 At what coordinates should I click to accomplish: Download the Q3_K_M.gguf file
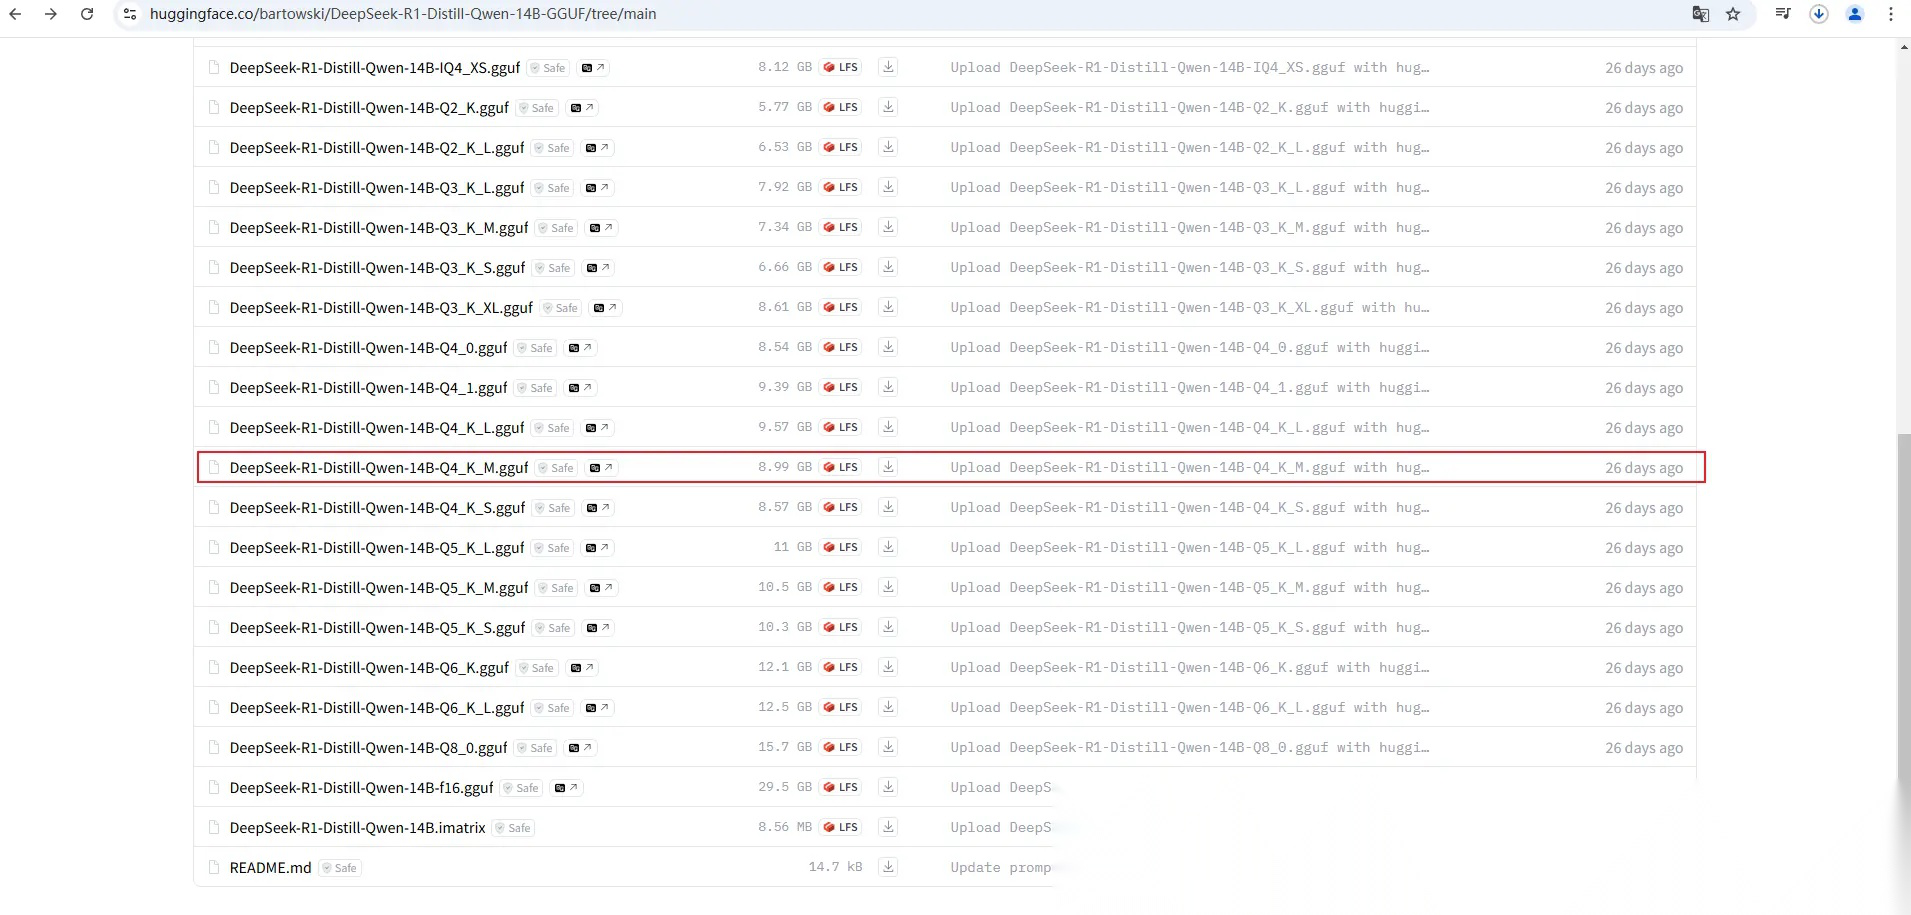888,227
